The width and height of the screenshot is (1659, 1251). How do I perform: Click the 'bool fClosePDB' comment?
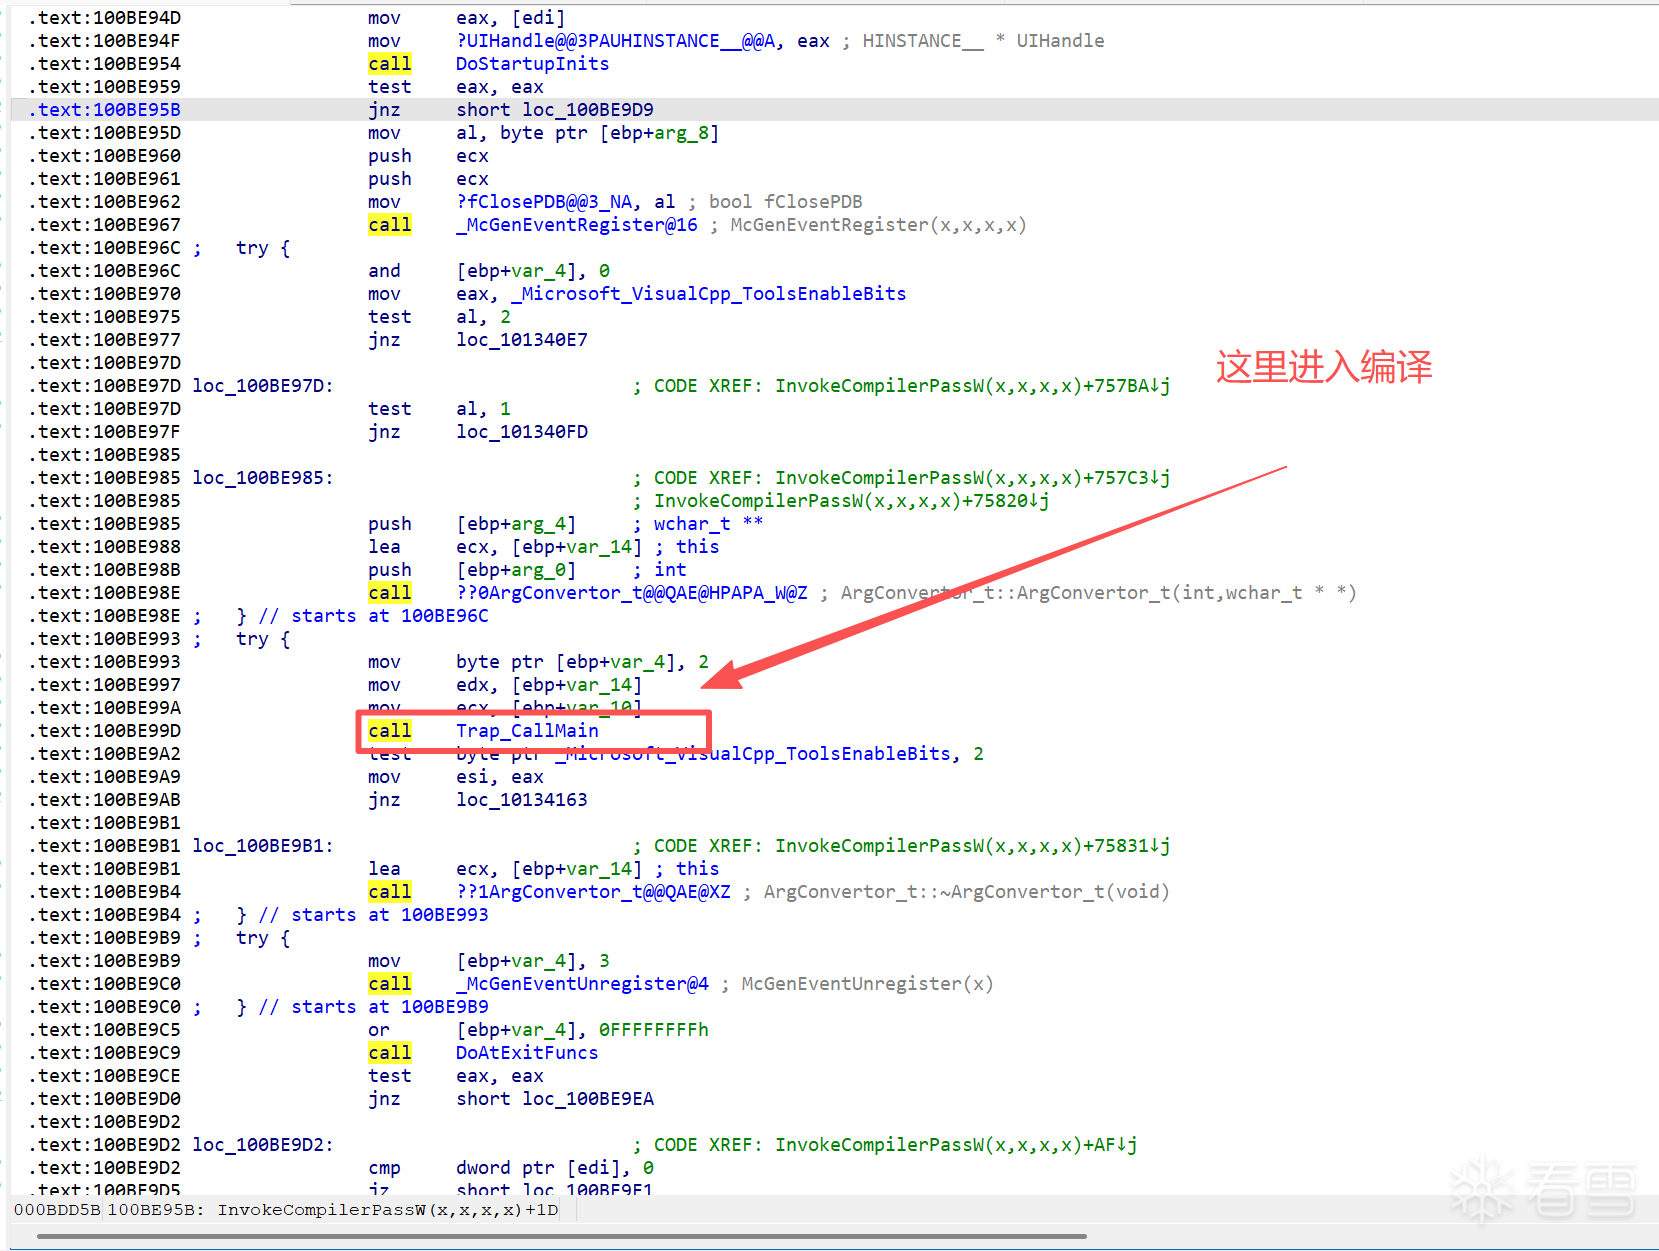pyautogui.click(x=785, y=202)
